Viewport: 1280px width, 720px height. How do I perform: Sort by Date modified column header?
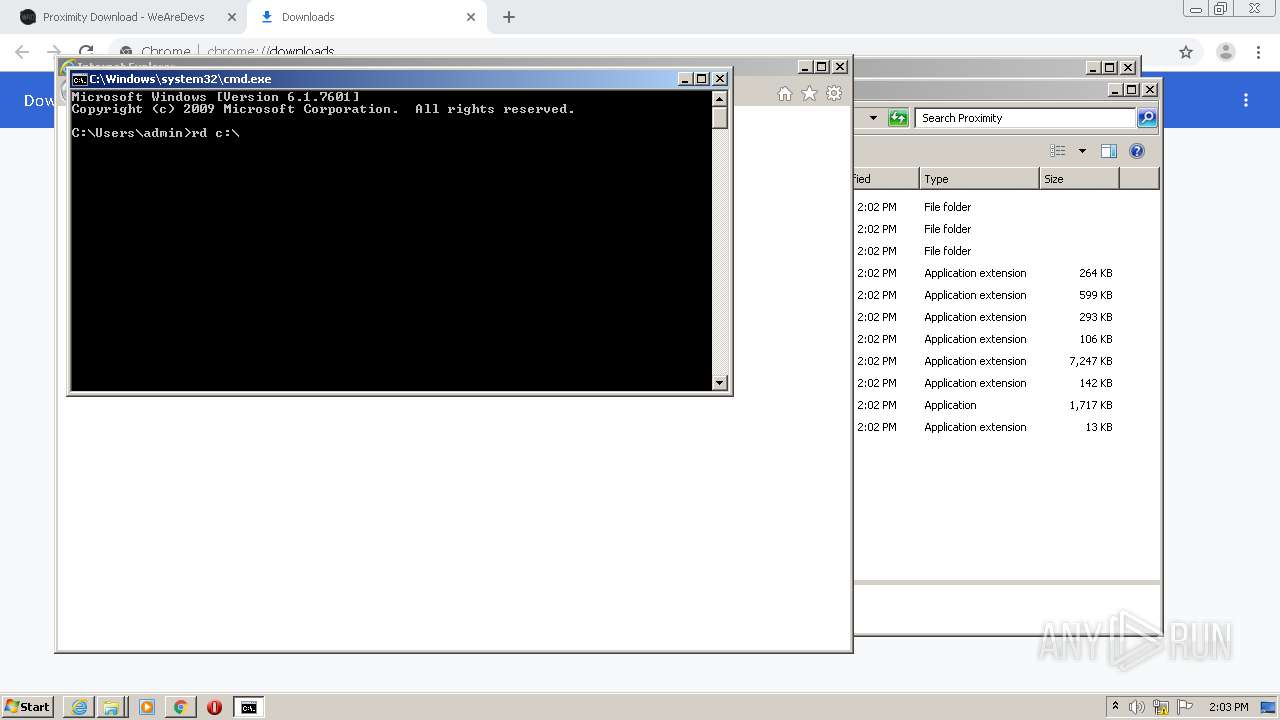[x=886, y=179]
